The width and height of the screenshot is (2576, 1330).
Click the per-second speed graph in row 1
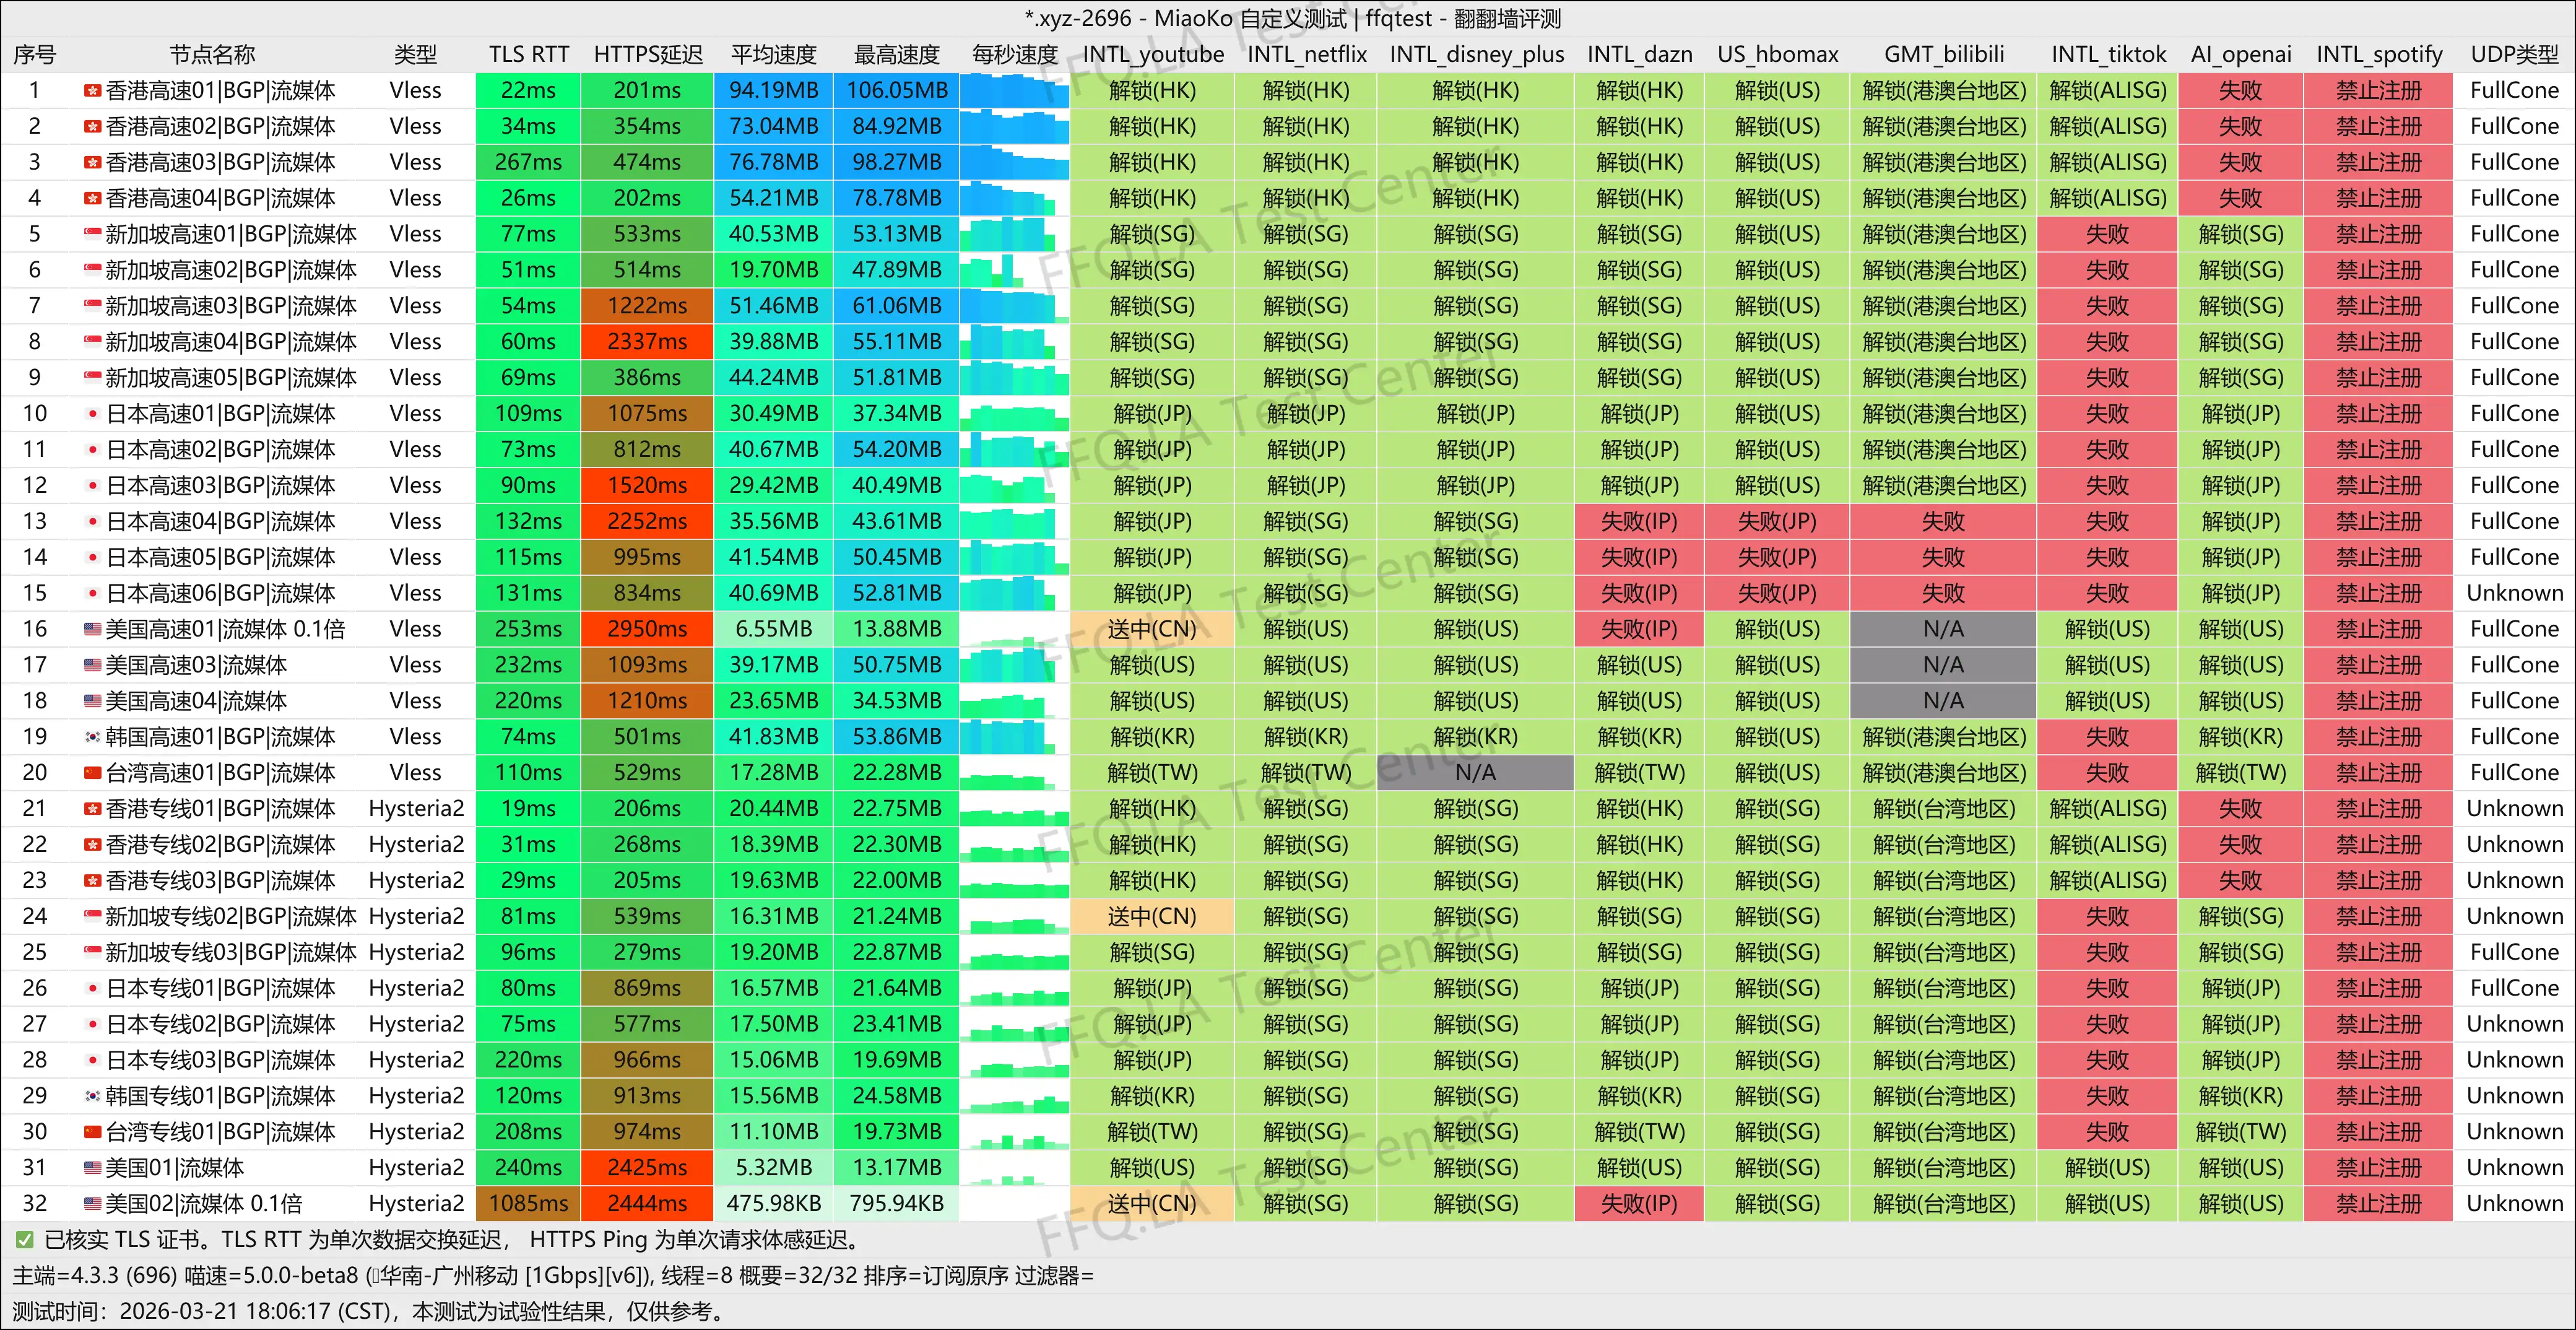click(x=1014, y=91)
